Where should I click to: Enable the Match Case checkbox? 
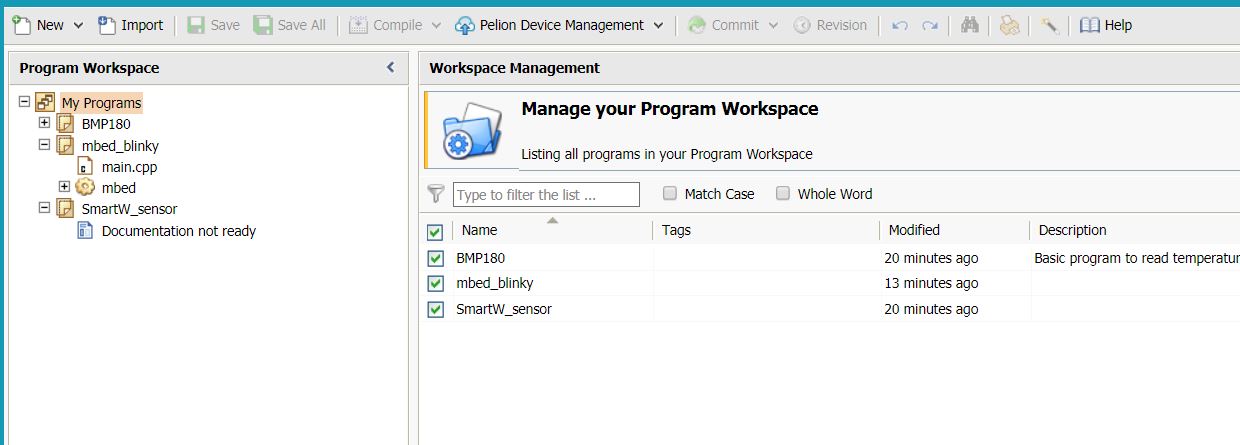point(670,194)
